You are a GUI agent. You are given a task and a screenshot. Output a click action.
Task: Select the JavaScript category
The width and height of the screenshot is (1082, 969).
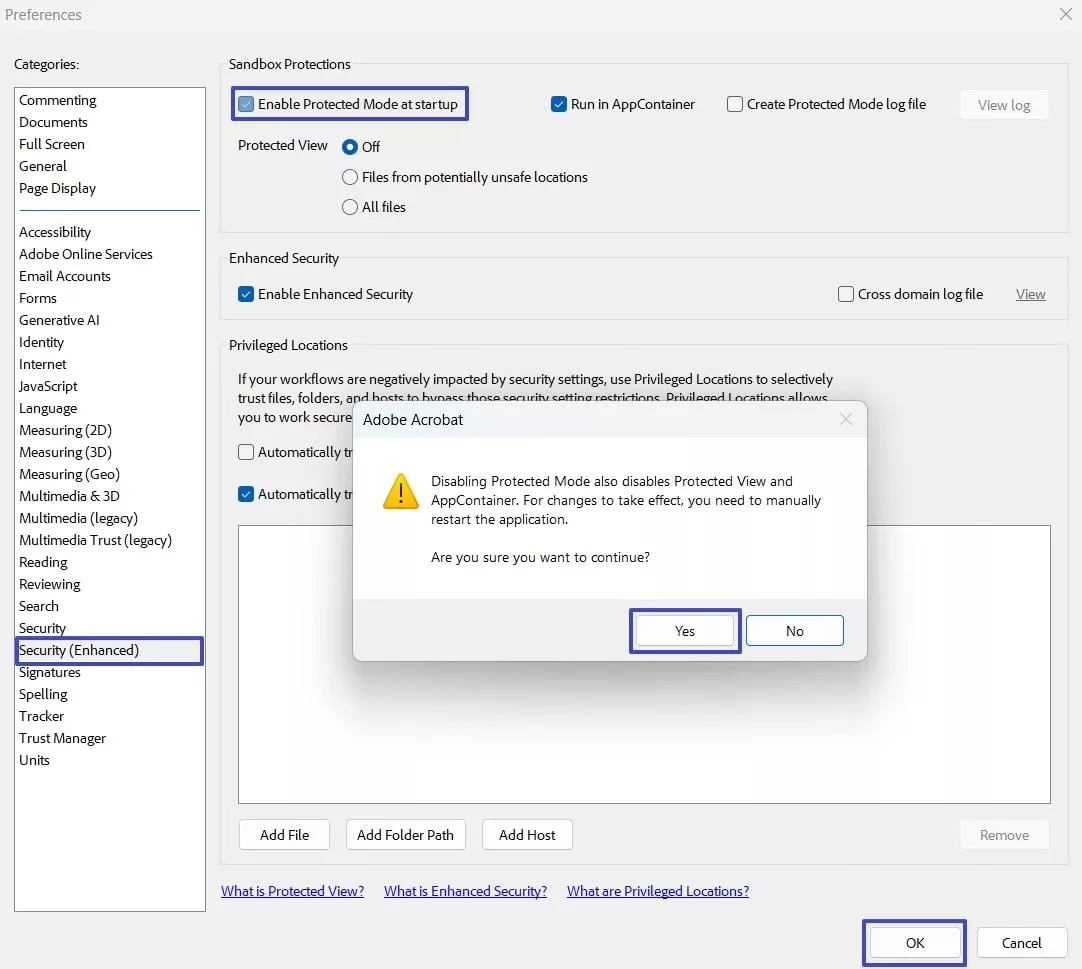point(47,386)
